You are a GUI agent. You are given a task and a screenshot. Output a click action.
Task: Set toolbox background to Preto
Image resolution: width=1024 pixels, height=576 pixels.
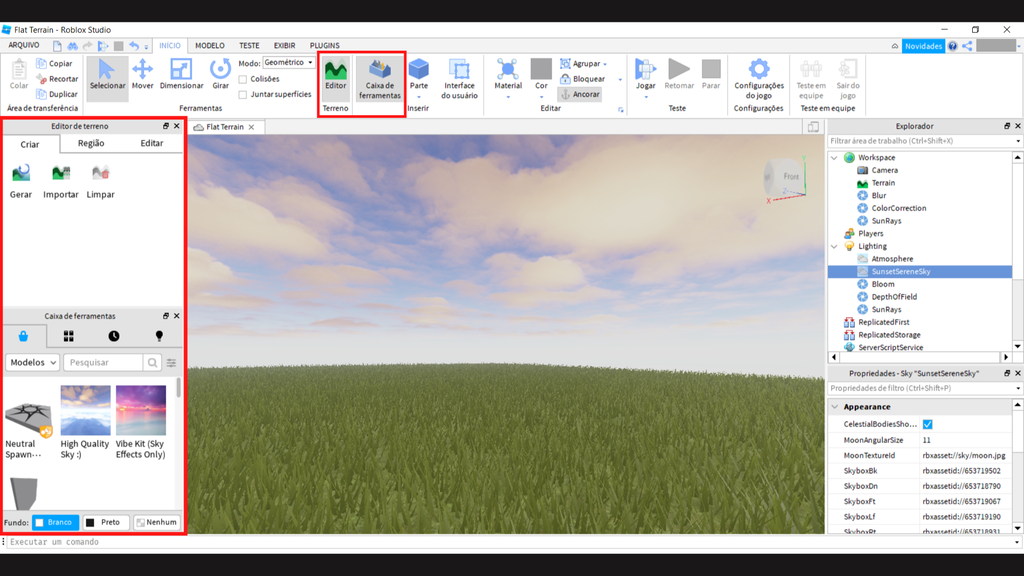[105, 522]
